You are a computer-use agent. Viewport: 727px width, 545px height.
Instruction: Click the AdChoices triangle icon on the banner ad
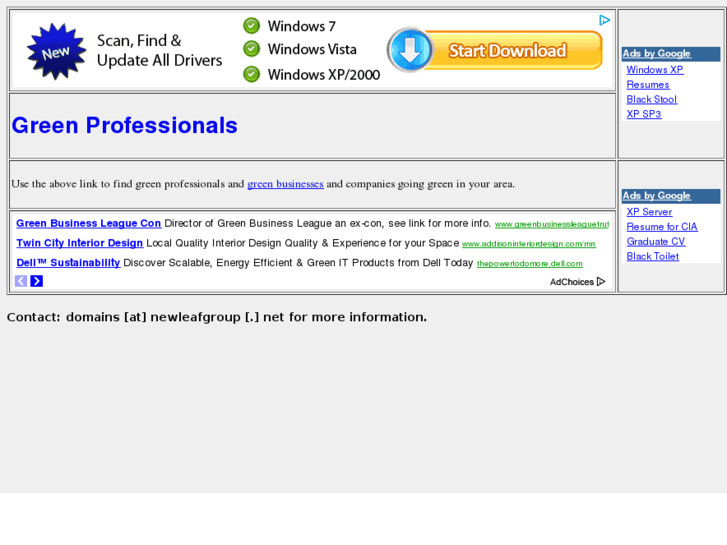click(x=604, y=20)
